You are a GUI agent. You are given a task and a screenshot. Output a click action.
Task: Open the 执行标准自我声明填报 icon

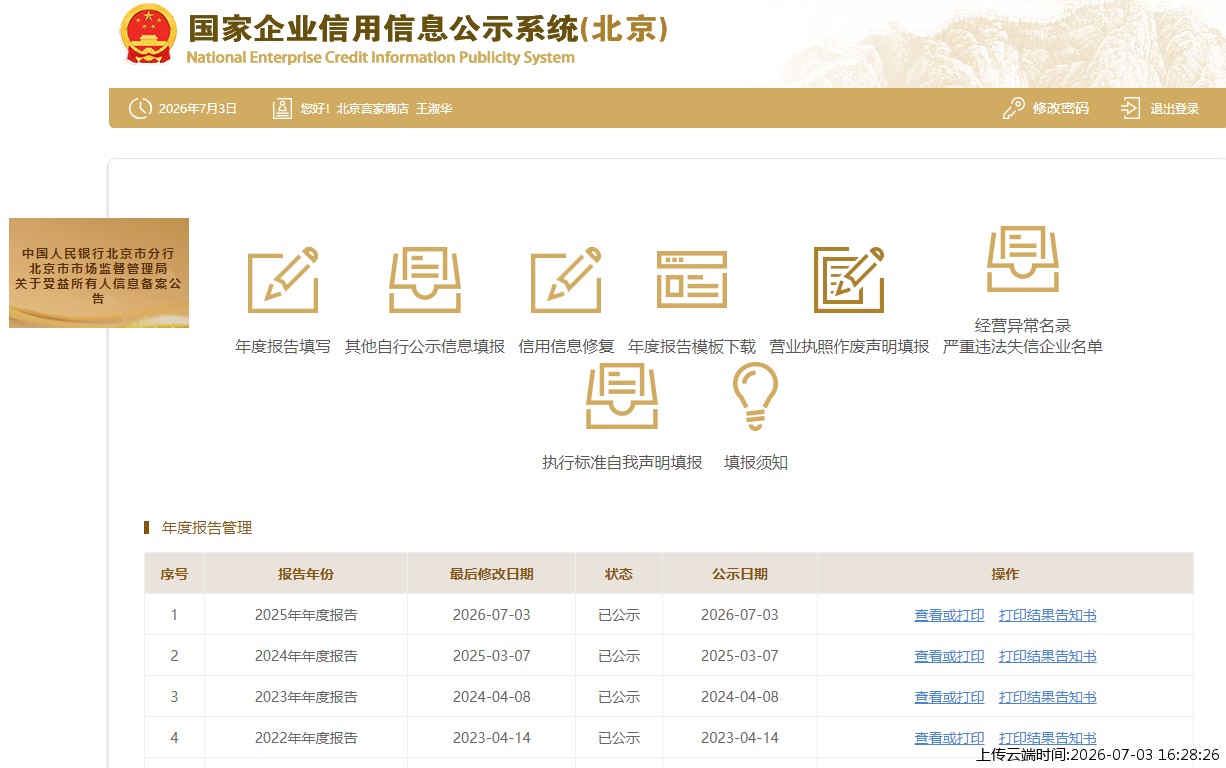pyautogui.click(x=622, y=396)
